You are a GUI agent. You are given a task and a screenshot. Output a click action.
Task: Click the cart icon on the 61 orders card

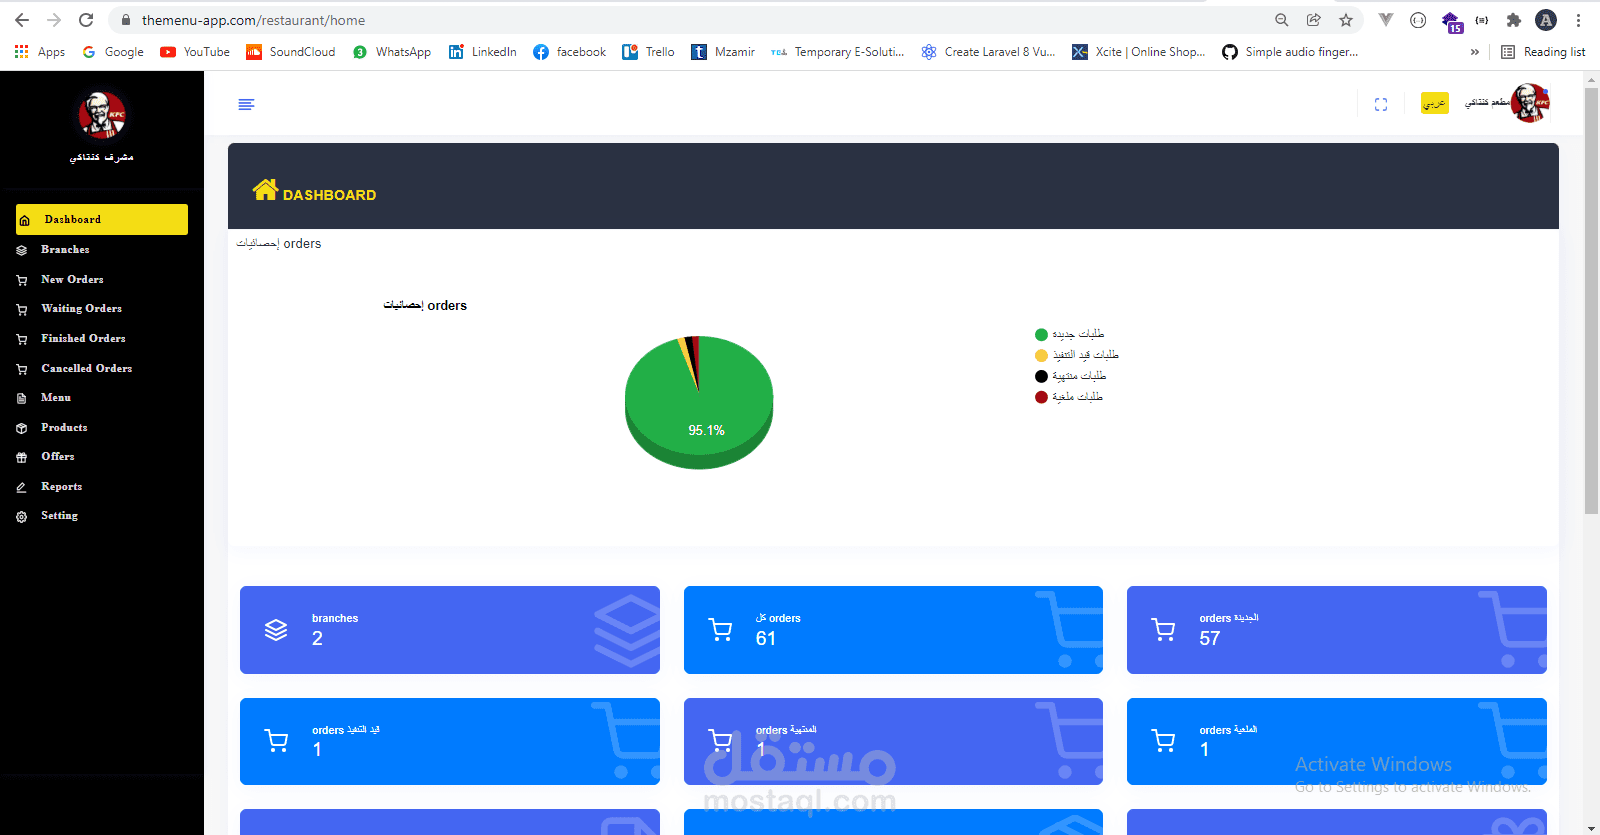pos(720,630)
